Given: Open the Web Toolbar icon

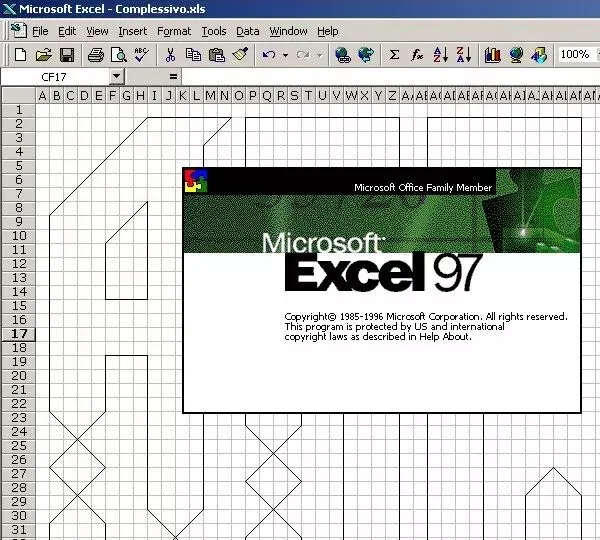Looking at the screenshot, I should point(366,55).
